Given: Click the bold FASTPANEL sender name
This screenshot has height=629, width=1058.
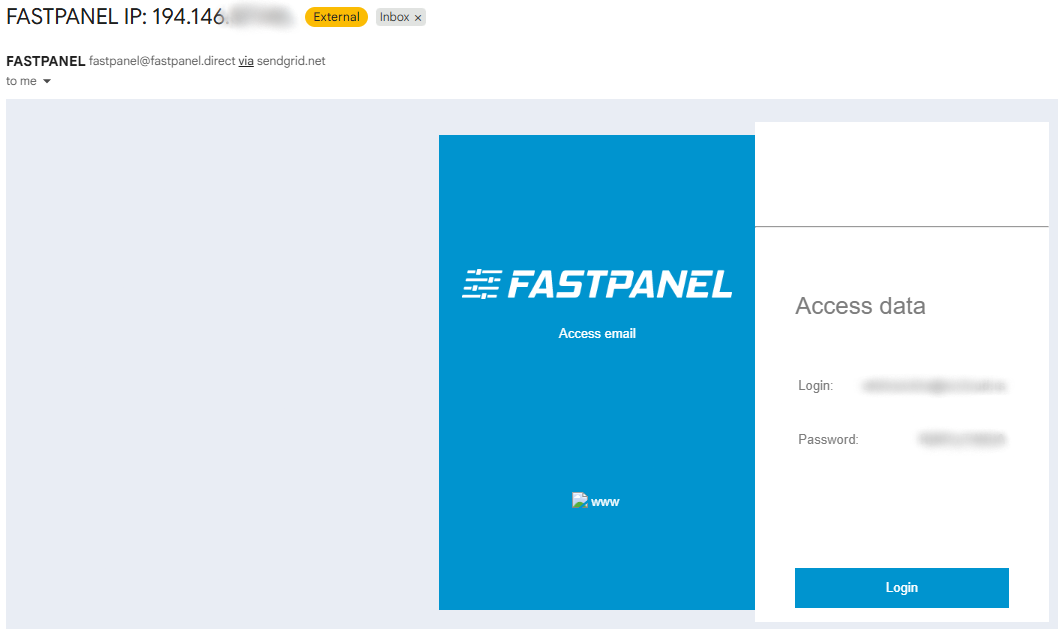Looking at the screenshot, I should [45, 61].
